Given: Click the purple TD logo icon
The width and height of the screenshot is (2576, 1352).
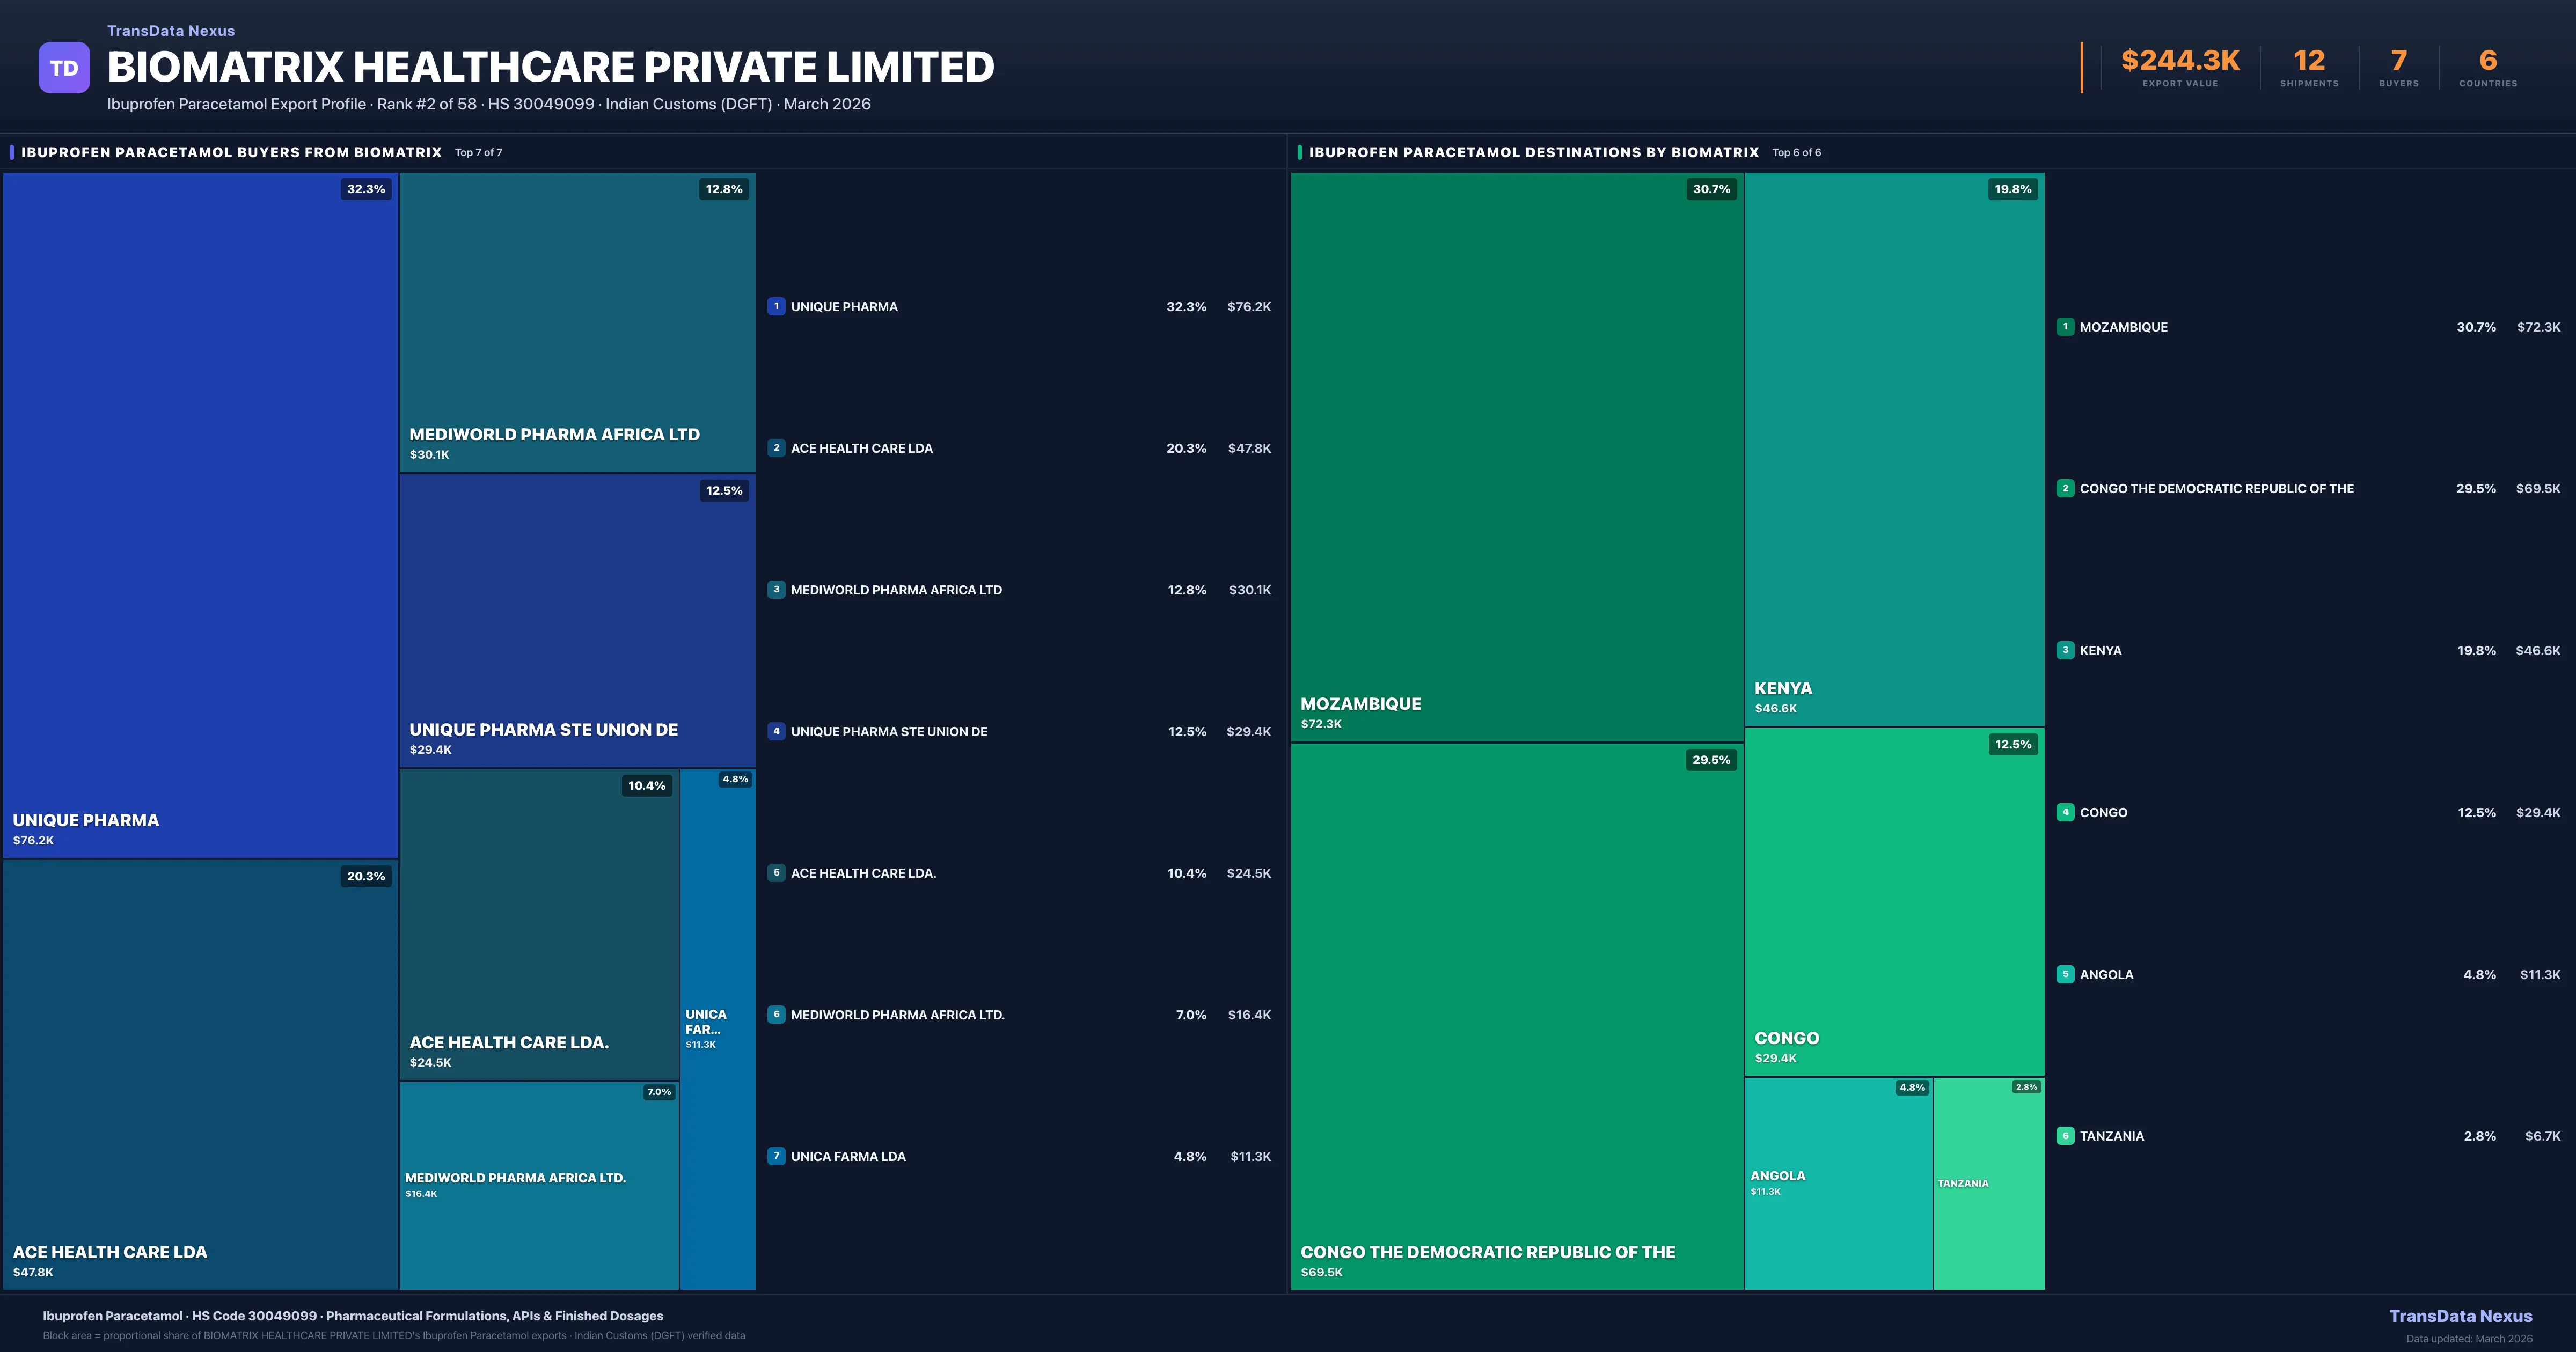Looking at the screenshot, I should [x=64, y=68].
